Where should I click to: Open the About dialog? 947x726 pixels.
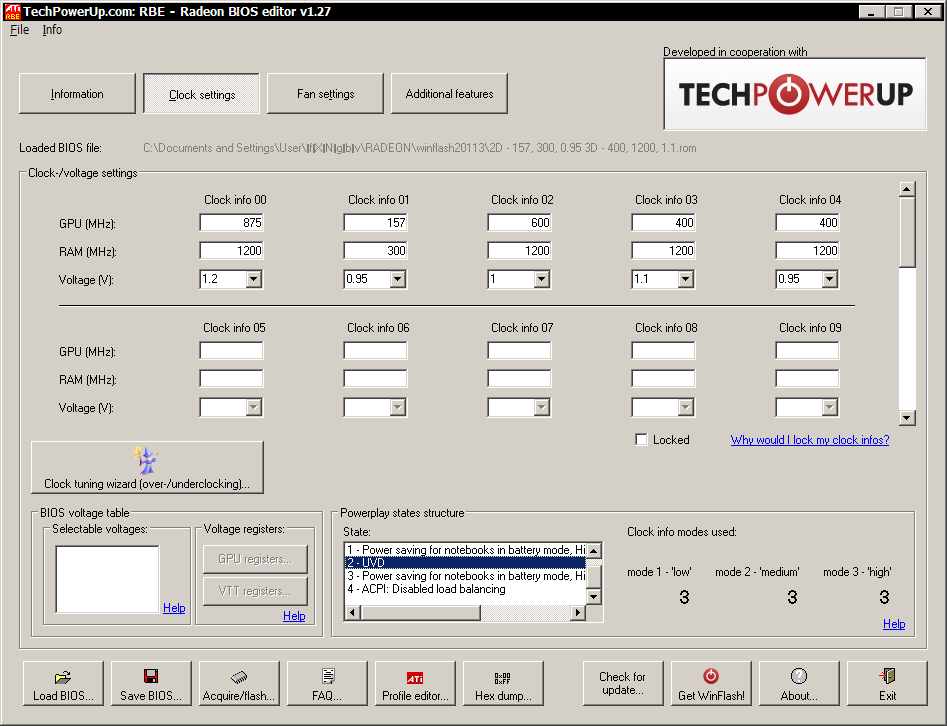798,685
